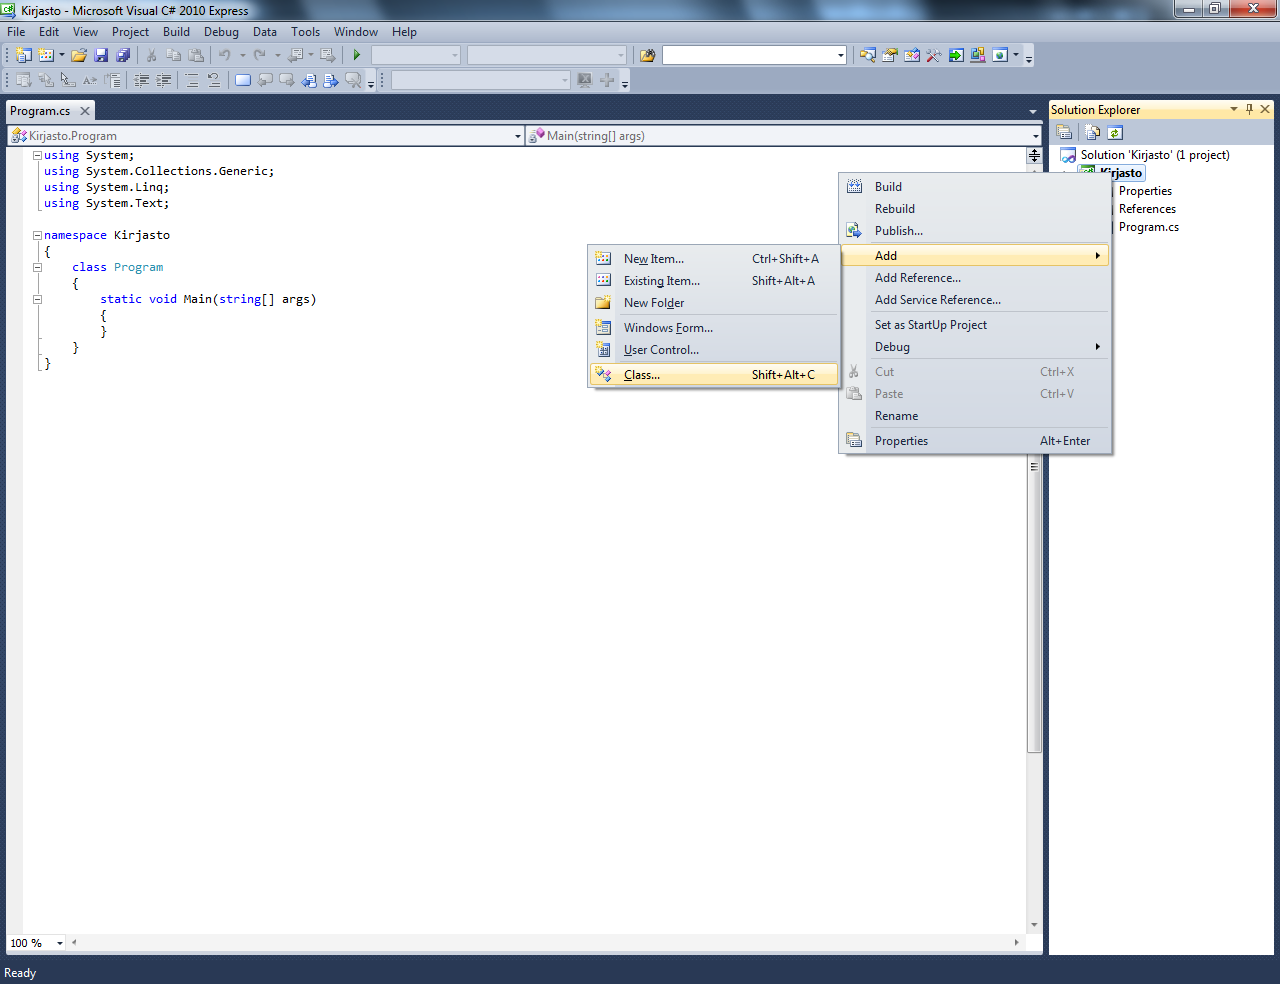Image resolution: width=1280 pixels, height=984 pixels.
Task: Click the Navigate Backward toolbar icon
Action: pyautogui.click(x=296, y=55)
